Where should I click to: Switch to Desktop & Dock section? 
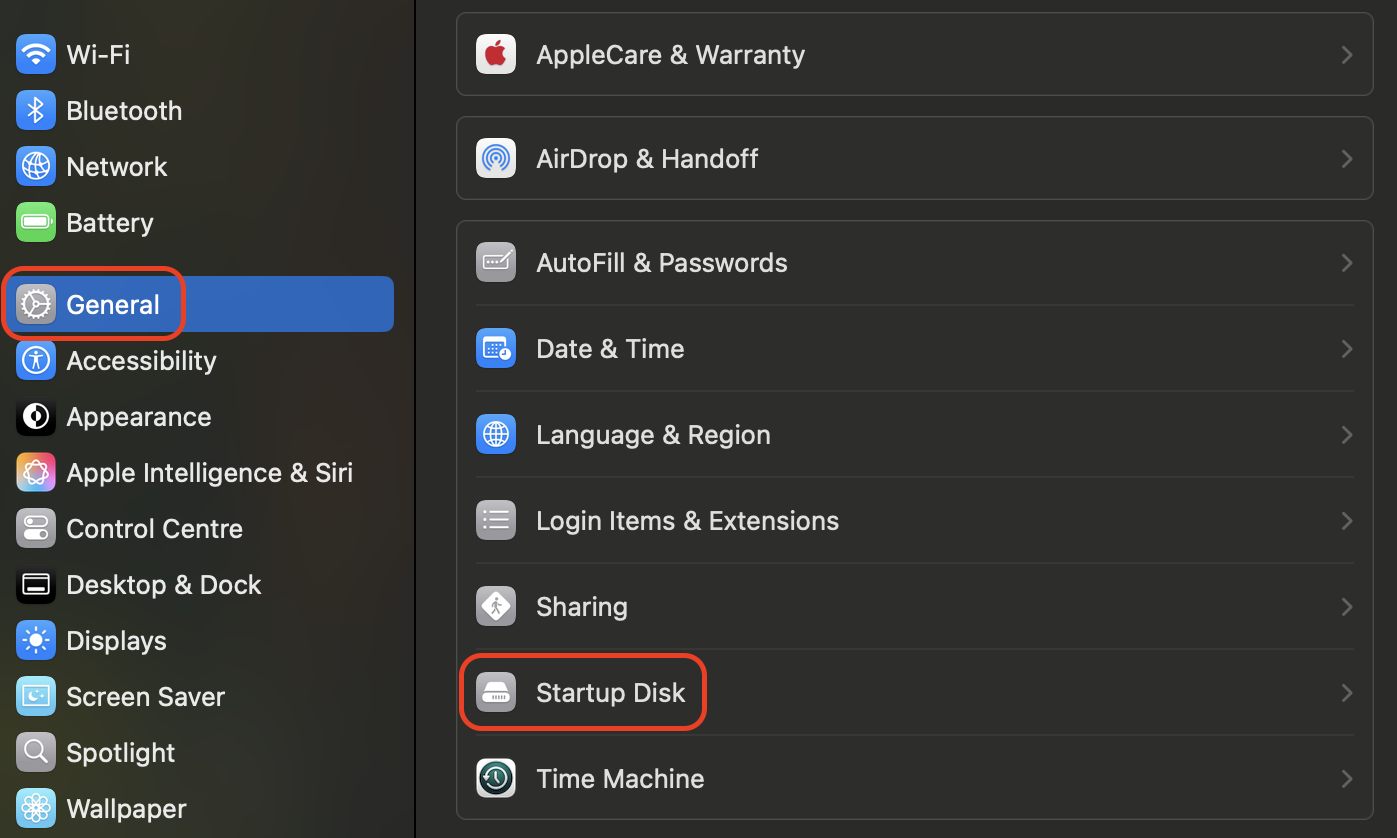click(163, 584)
